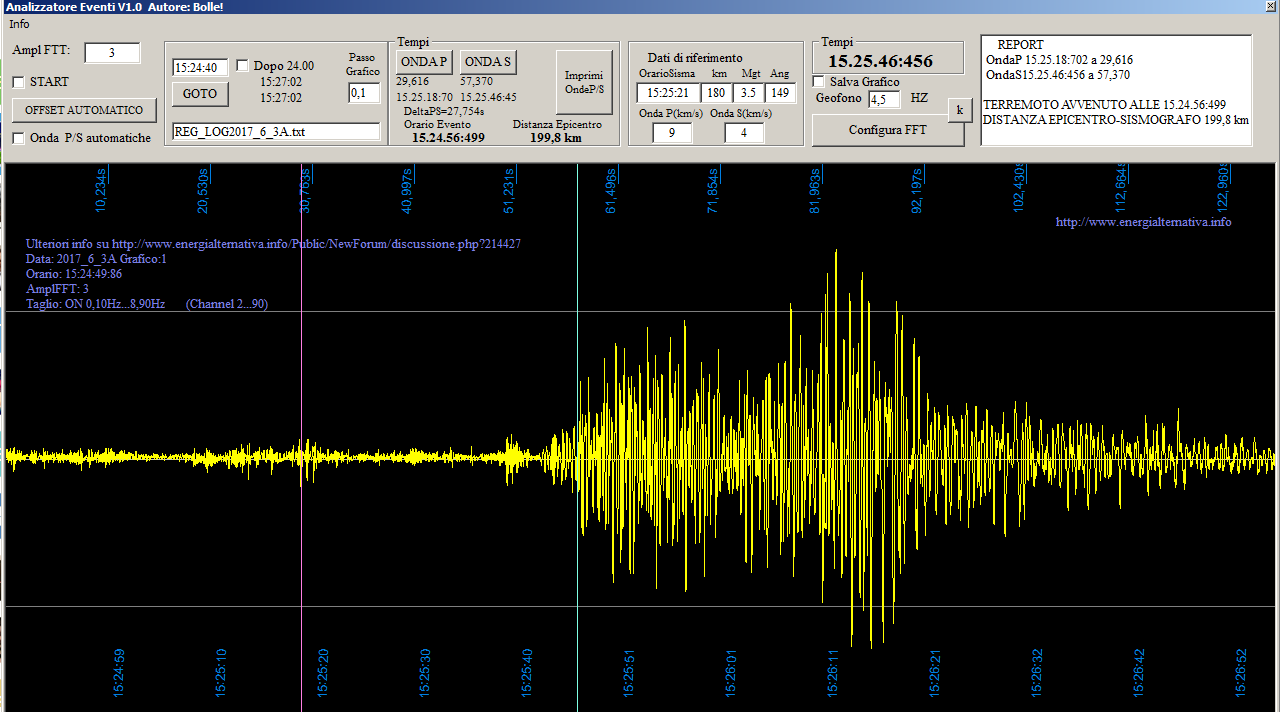This screenshot has height=712, width=1280.
Task: Click the Distanza Epicentro value 199,8 km
Action: tap(555, 137)
